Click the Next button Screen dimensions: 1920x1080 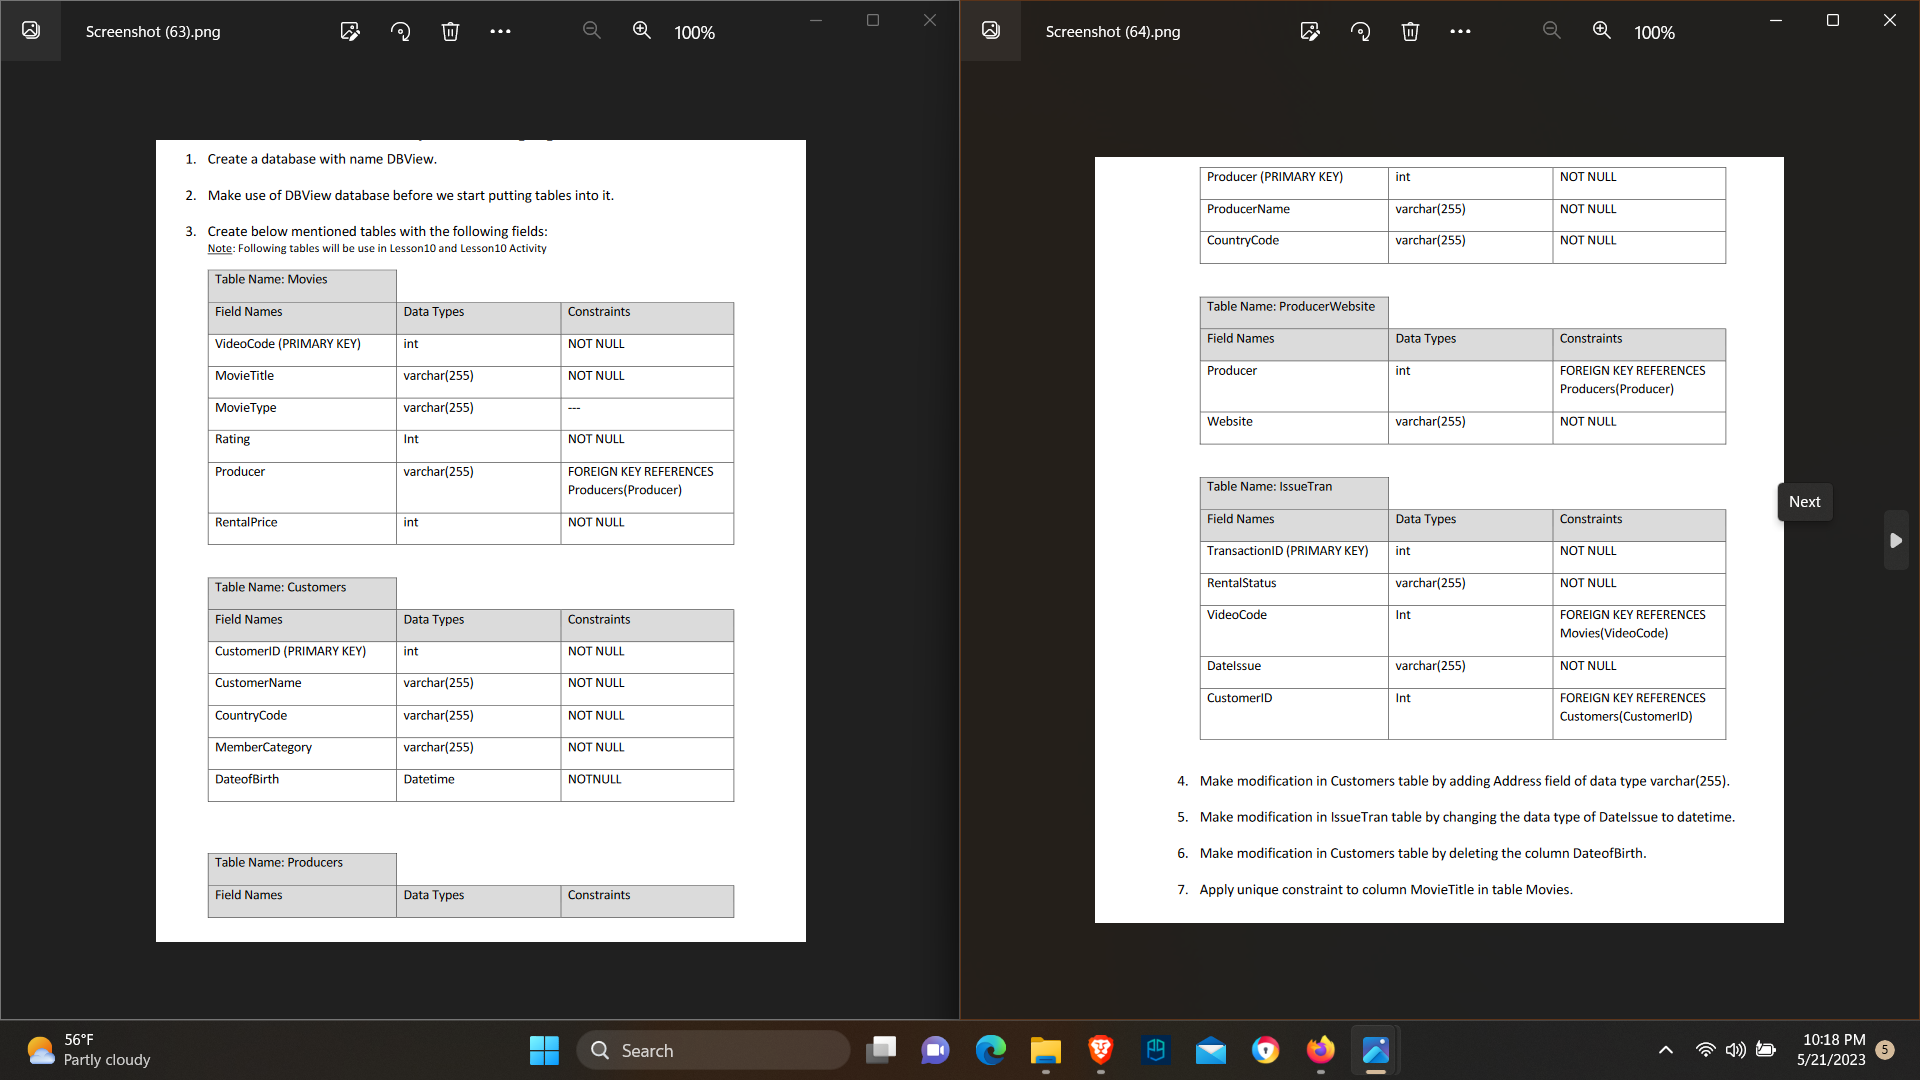[x=1804, y=501]
